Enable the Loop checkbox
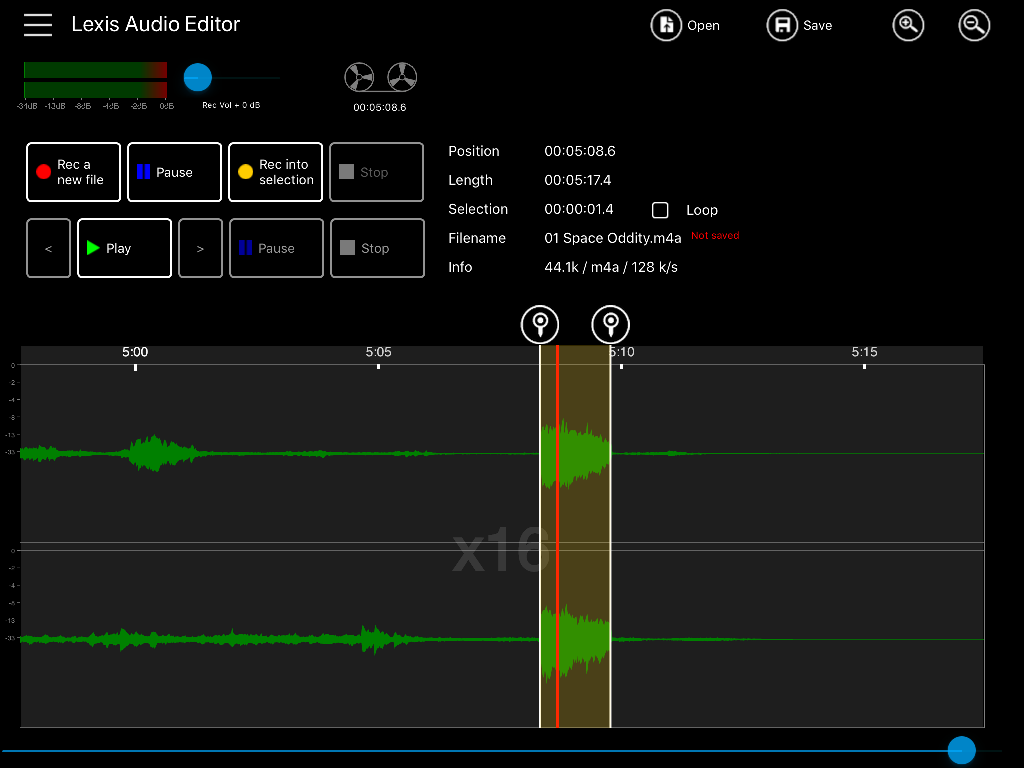 coord(660,210)
